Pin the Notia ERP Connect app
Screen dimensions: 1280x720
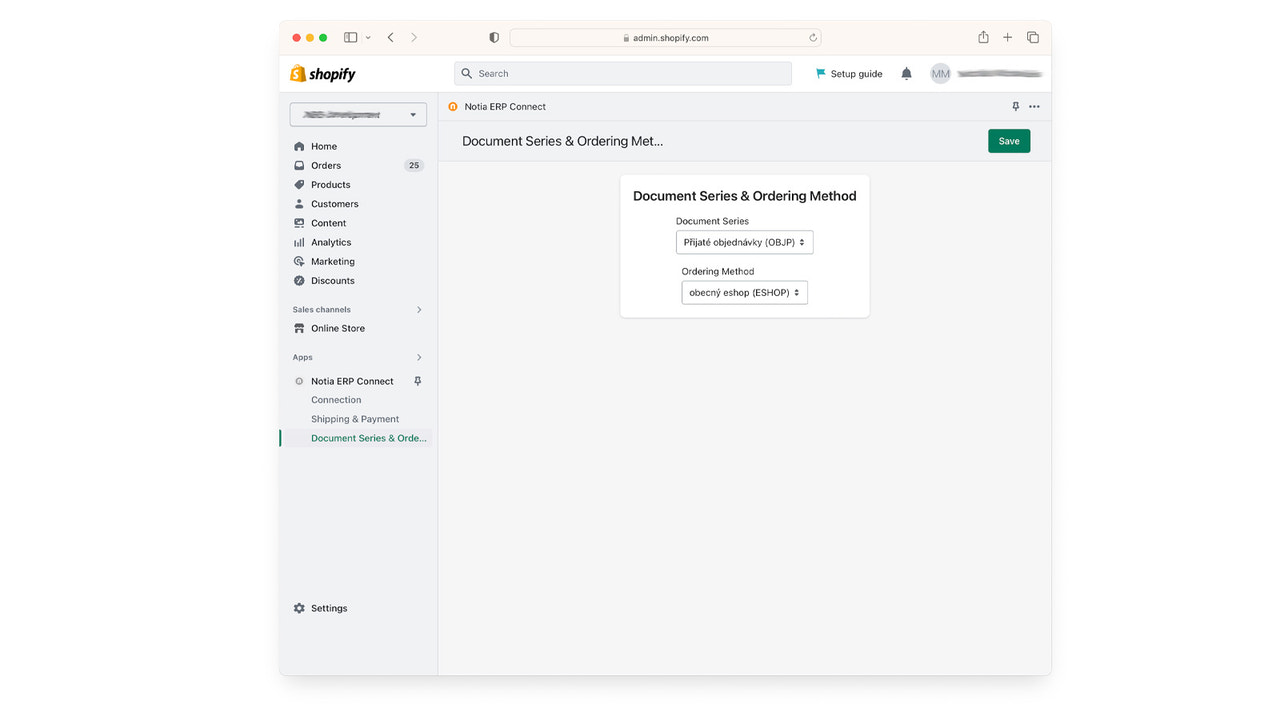point(417,381)
